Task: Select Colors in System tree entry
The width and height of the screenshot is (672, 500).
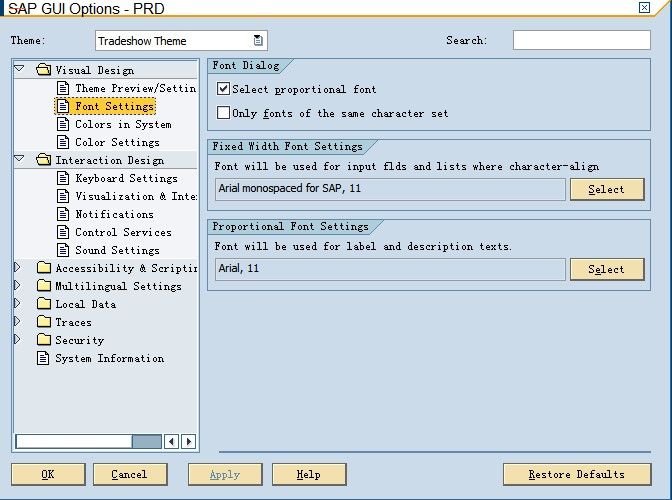Action: pos(123,124)
